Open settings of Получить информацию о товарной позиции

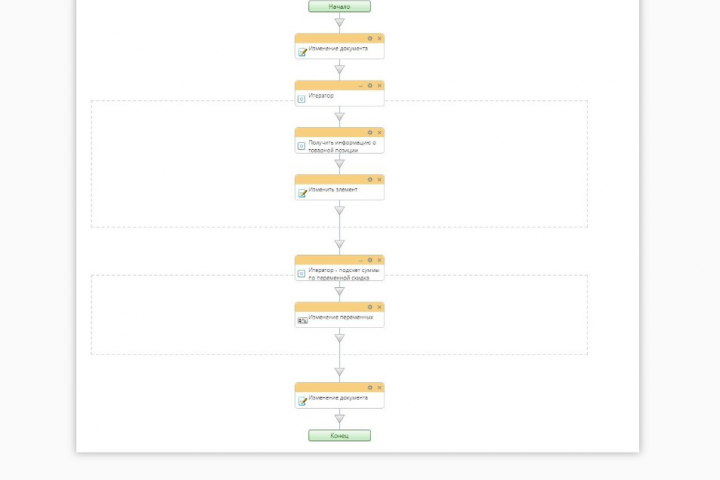pos(370,133)
